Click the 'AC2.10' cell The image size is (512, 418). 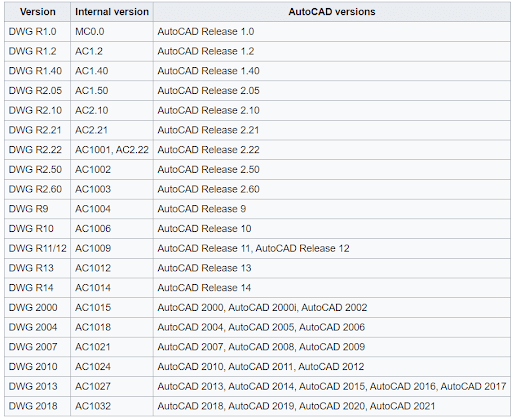tap(112, 110)
